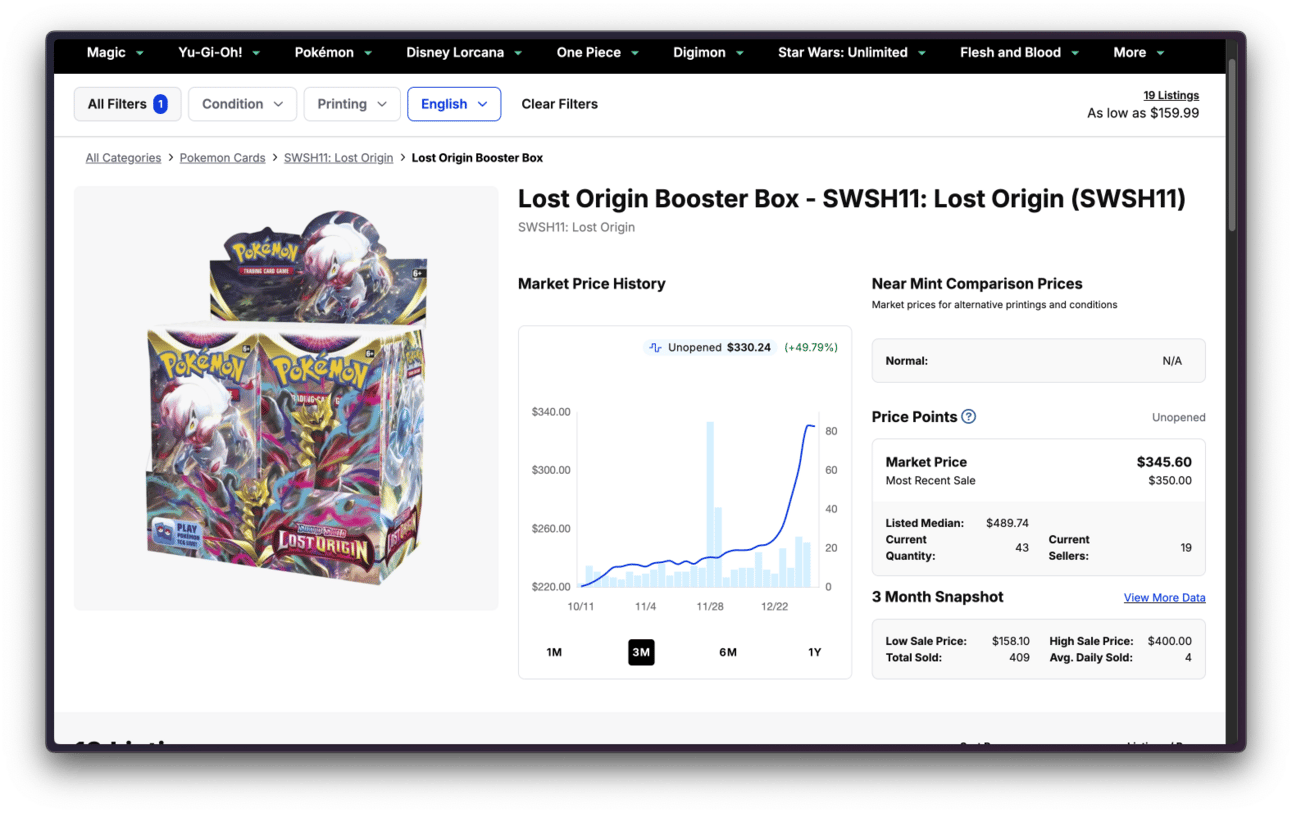This screenshot has width=1292, height=813.
Task: Expand the Star Wars: Unlimited menu
Action: click(852, 53)
